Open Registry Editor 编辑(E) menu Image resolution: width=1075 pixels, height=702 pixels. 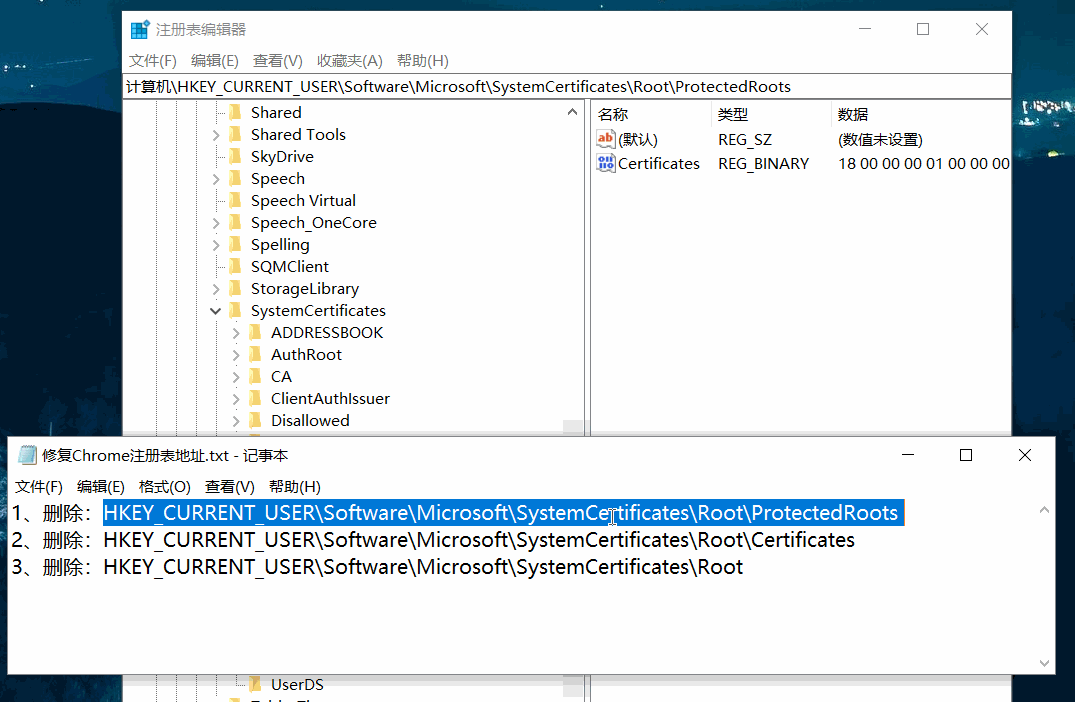pos(215,60)
